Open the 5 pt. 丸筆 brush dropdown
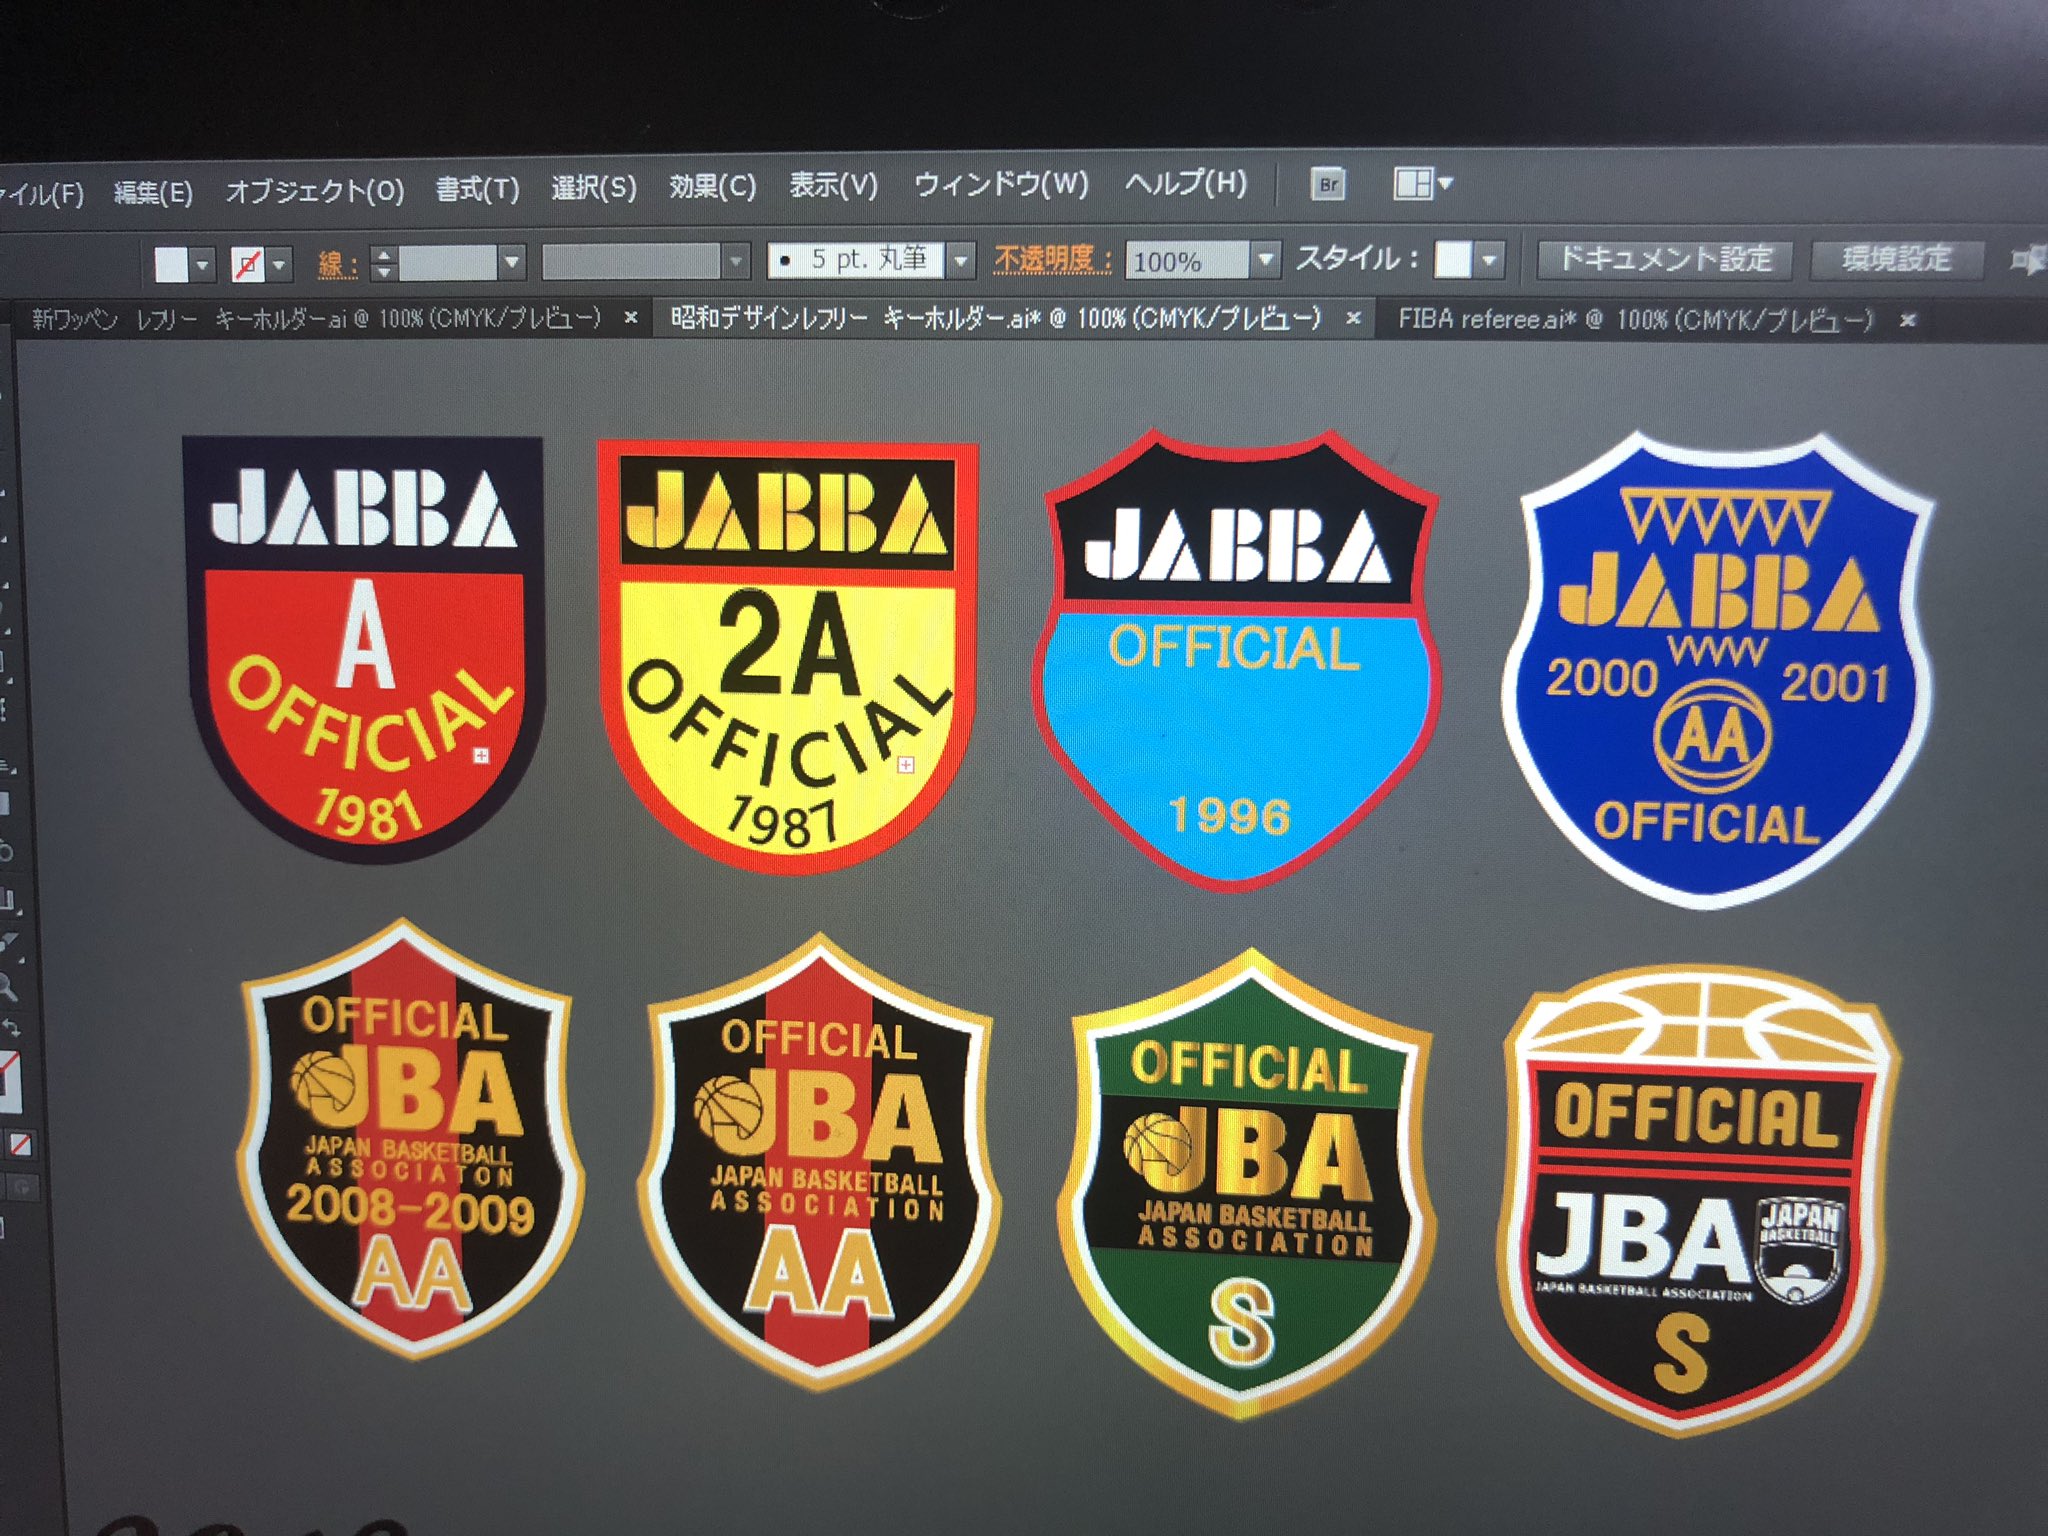 (961, 261)
